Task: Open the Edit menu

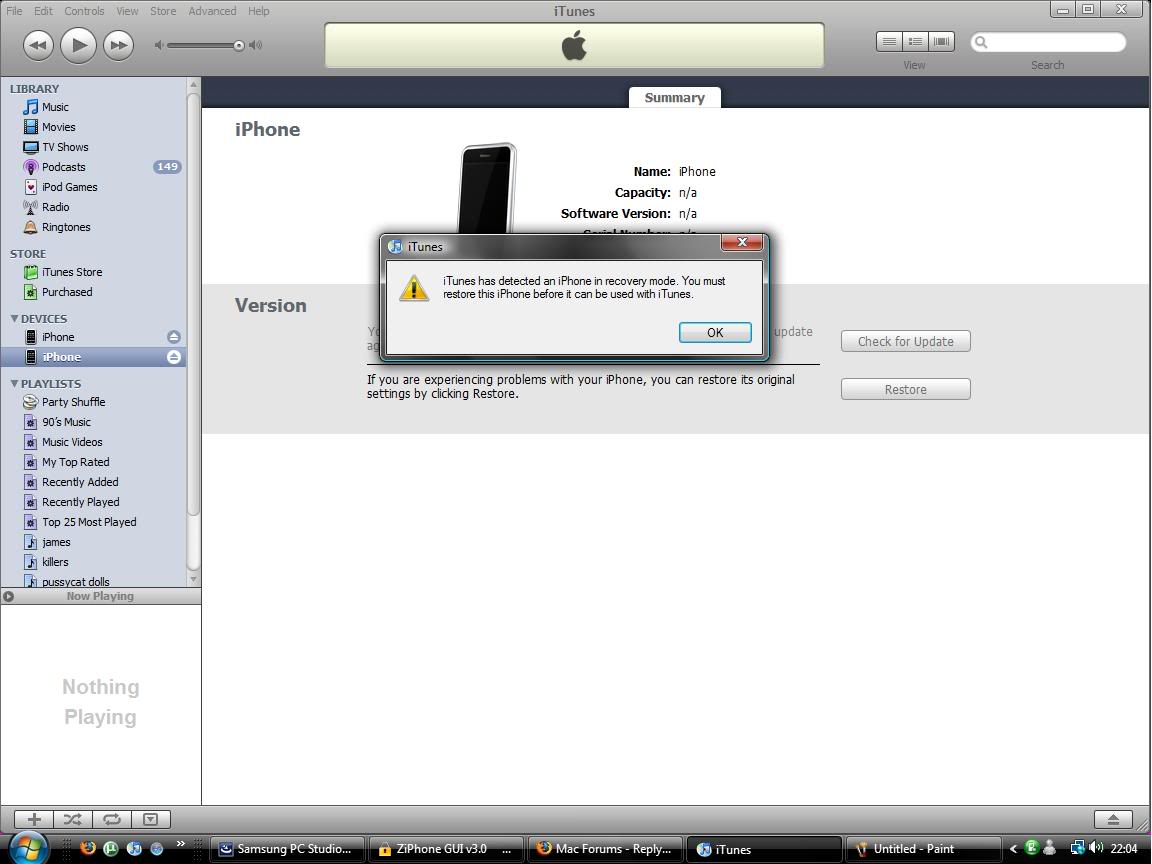Action: (x=43, y=11)
